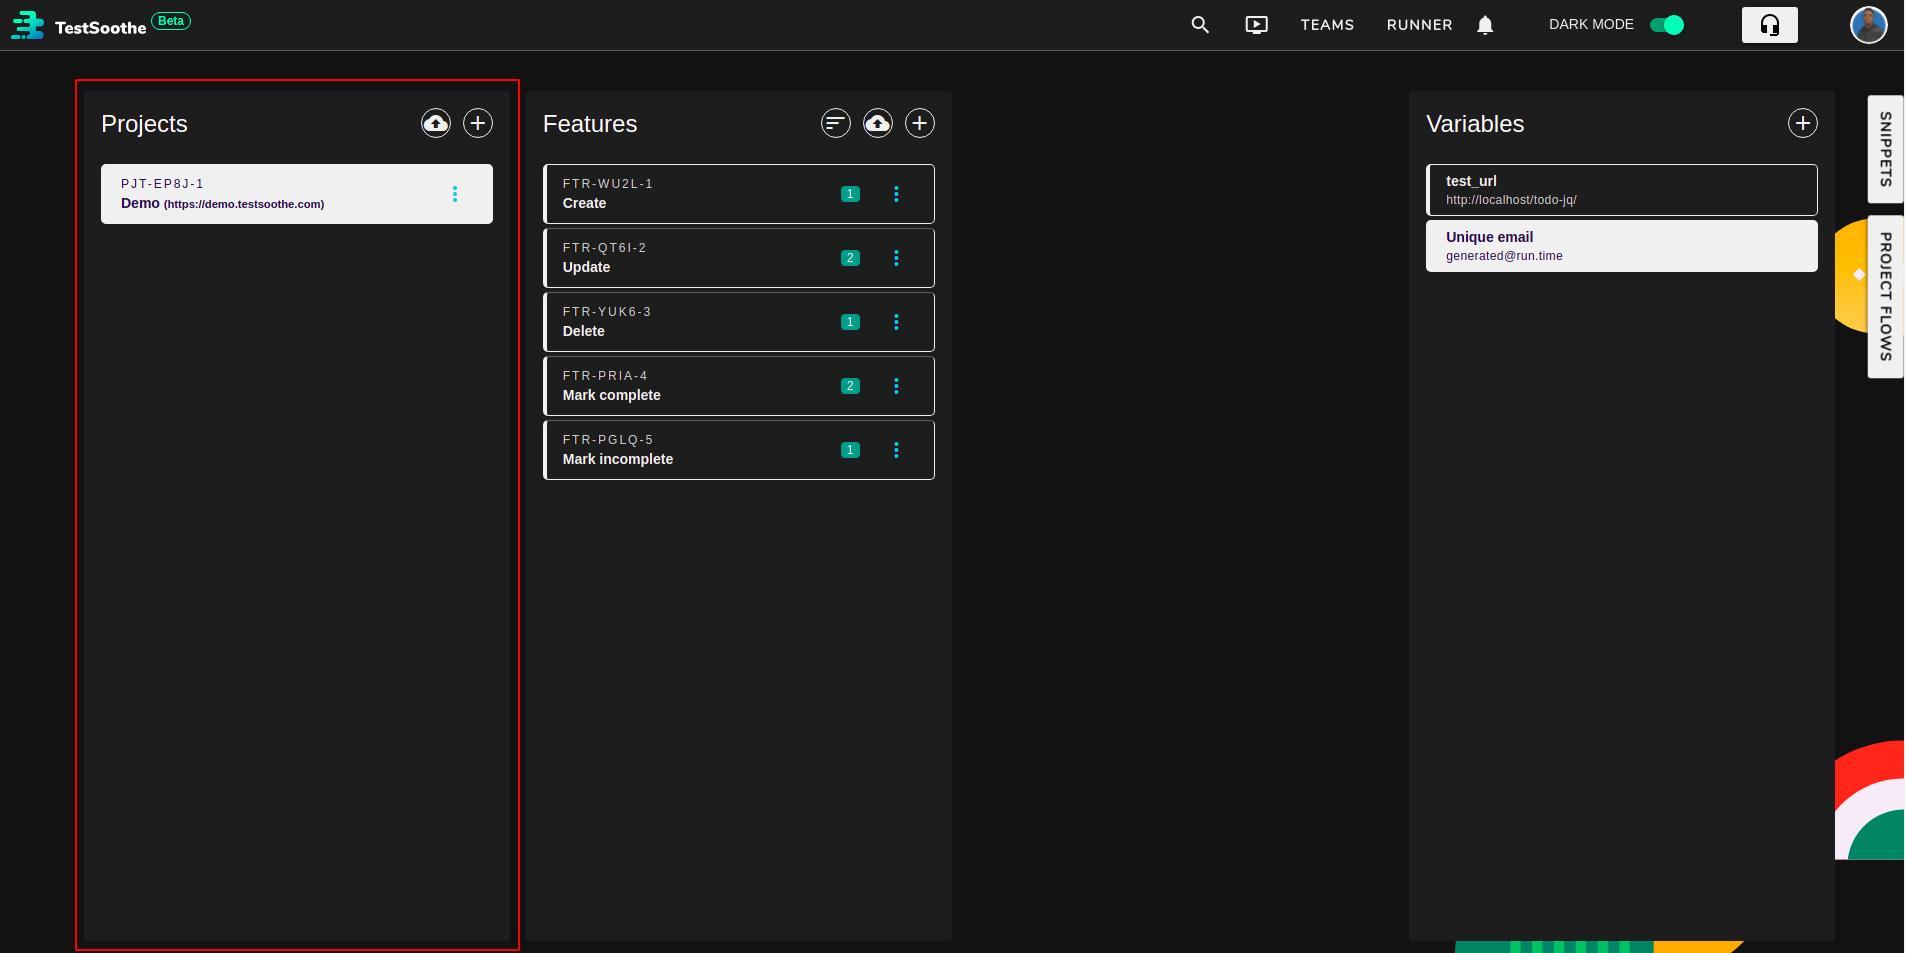Open the Update feature
Viewport: 1905px width, 953px height.
(739, 258)
